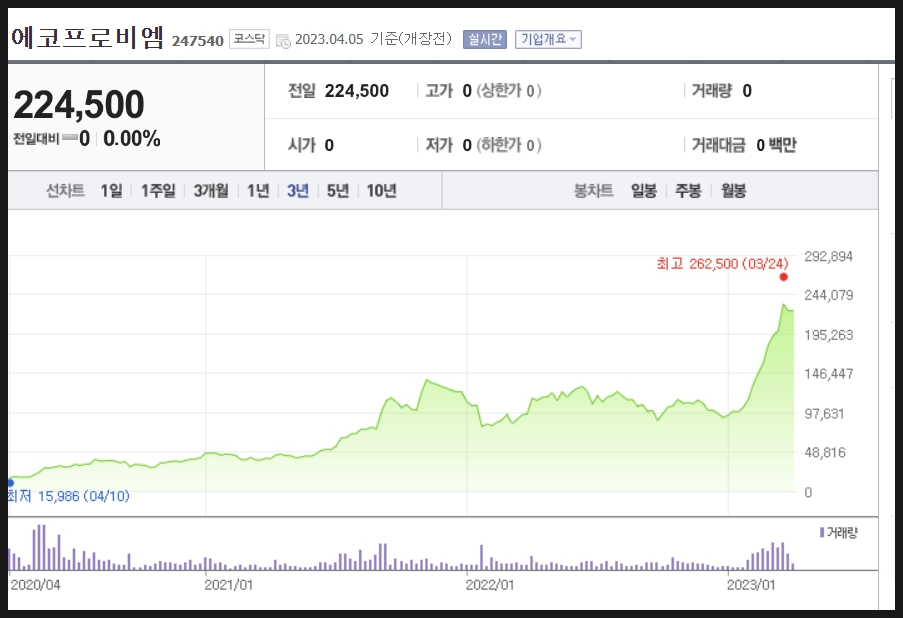
Task: Click the 선차트 label
Action: (x=65, y=191)
